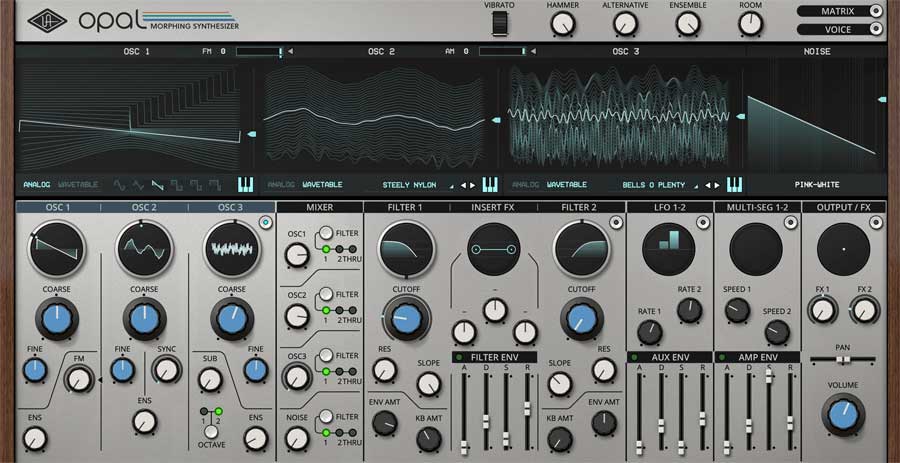Click the OSC 3 morph position marker
Screen dimensions: 900x463
tap(740, 116)
